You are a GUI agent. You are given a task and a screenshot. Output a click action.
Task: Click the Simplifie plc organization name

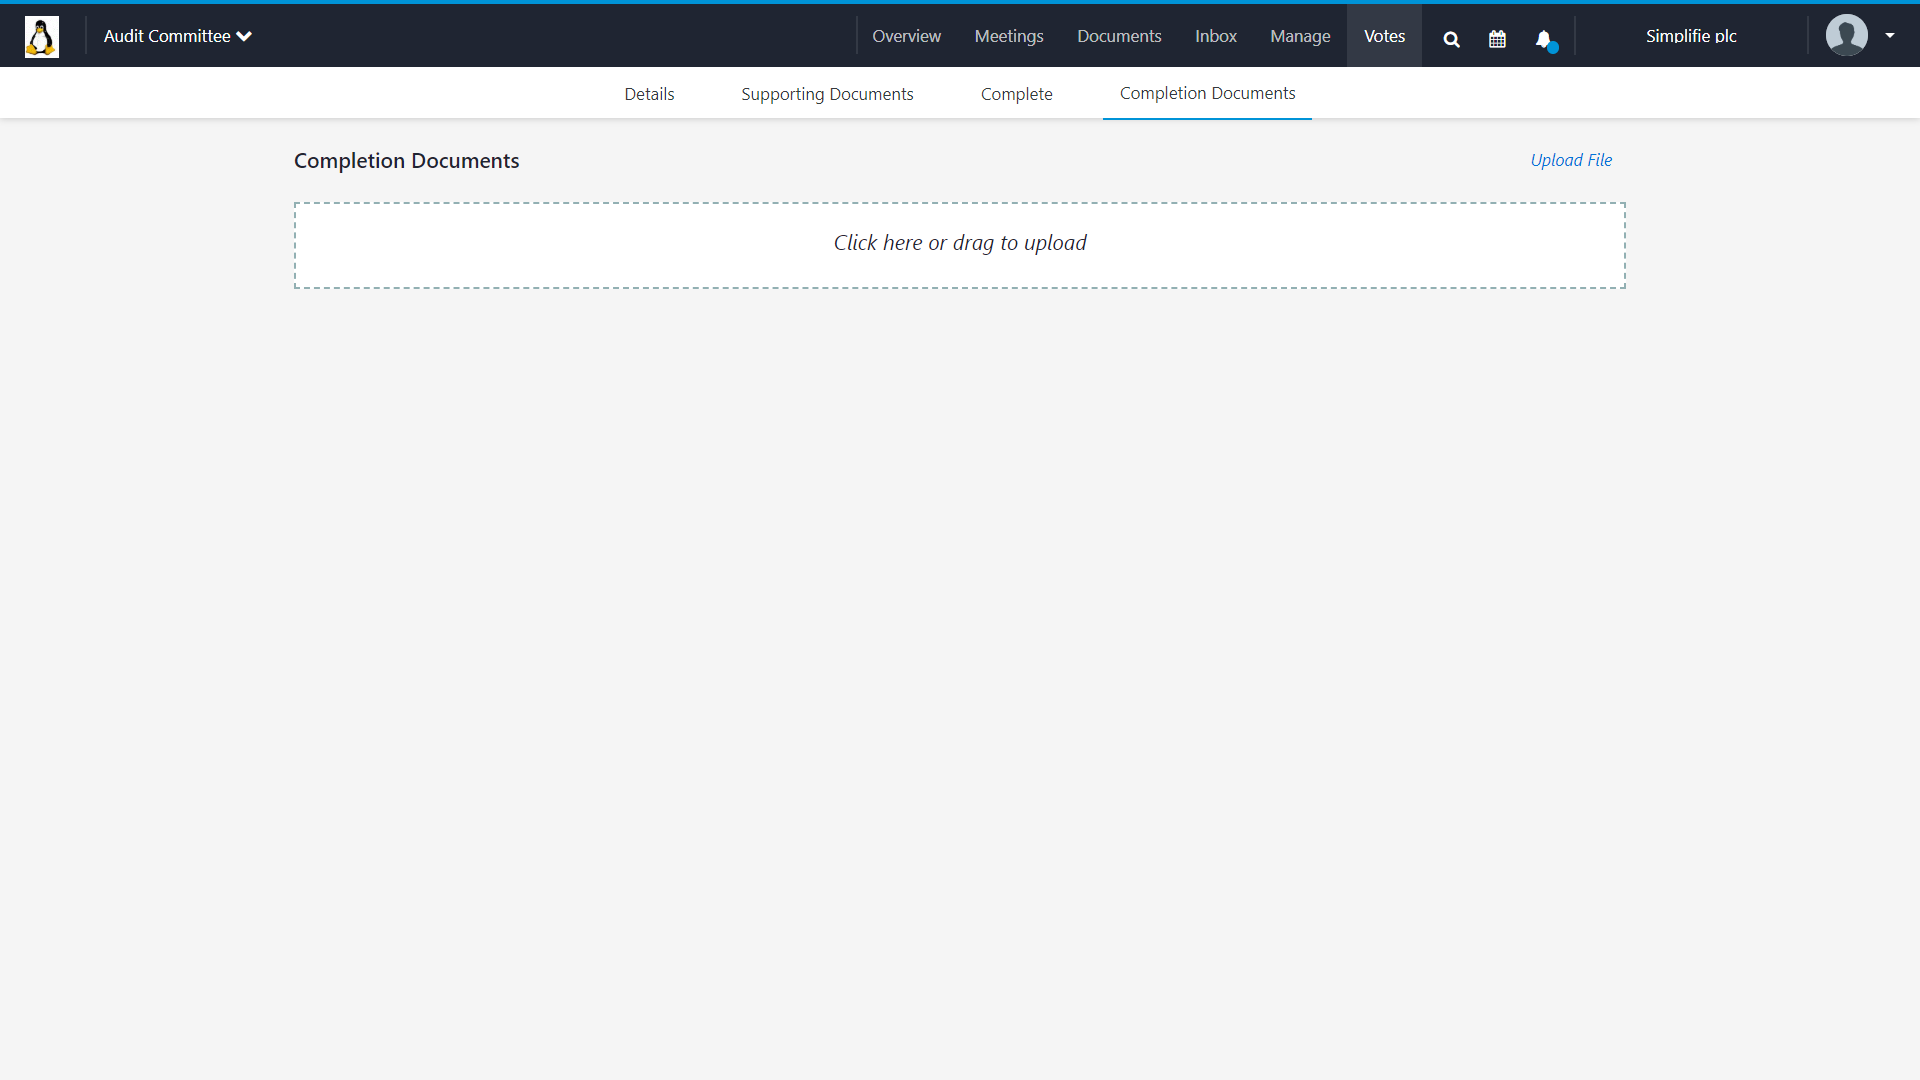tap(1691, 36)
